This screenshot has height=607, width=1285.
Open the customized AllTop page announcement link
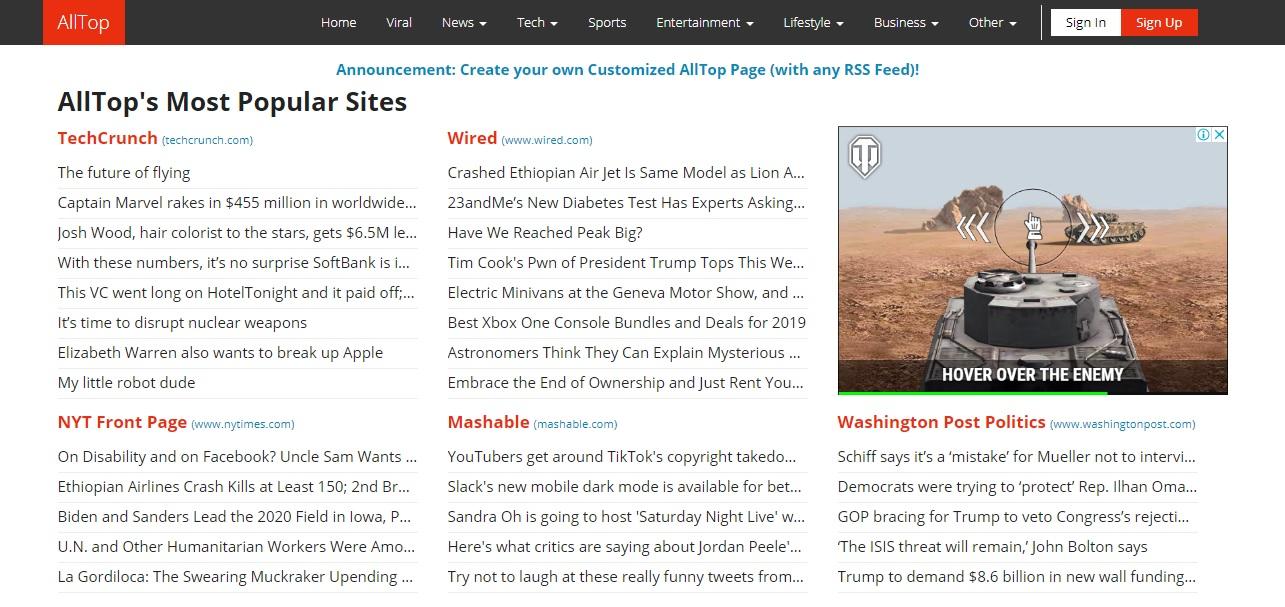(627, 70)
